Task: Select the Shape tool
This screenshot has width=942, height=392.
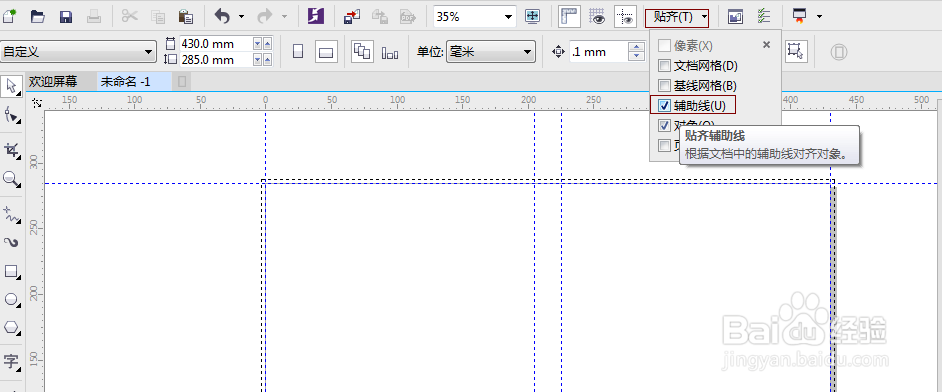Action: (11, 114)
